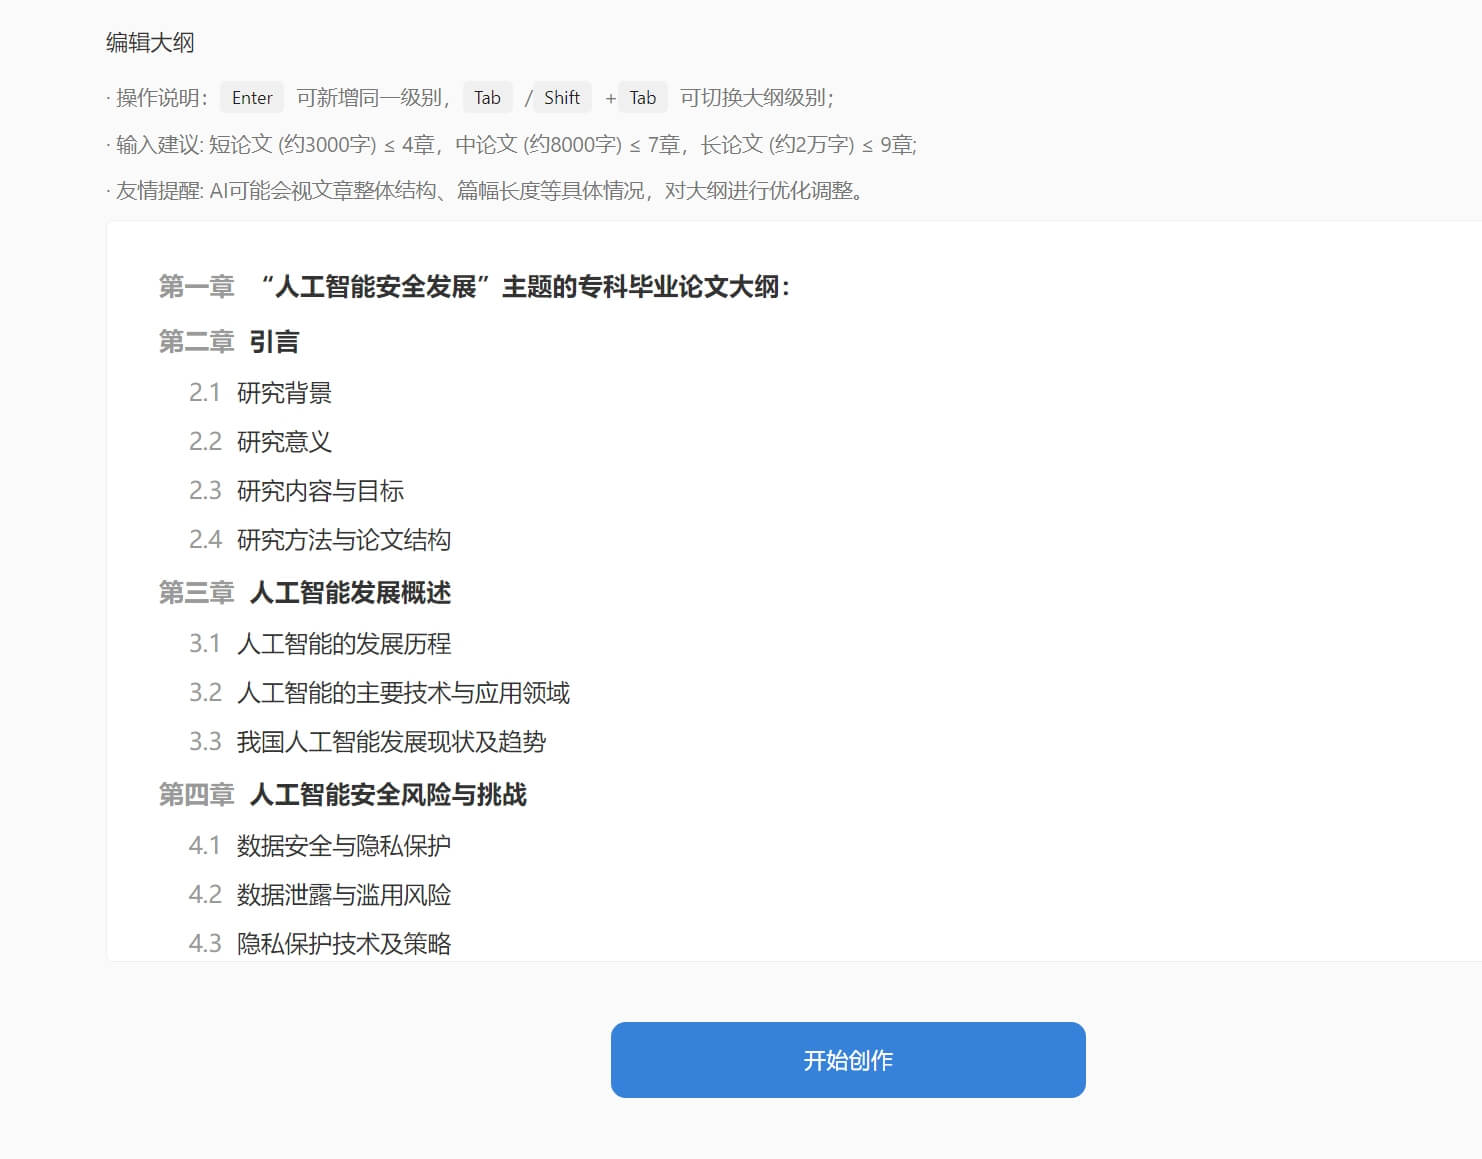Edit subsection 2.4 研究方法与论文结构
The width and height of the screenshot is (1482, 1159).
tap(343, 540)
